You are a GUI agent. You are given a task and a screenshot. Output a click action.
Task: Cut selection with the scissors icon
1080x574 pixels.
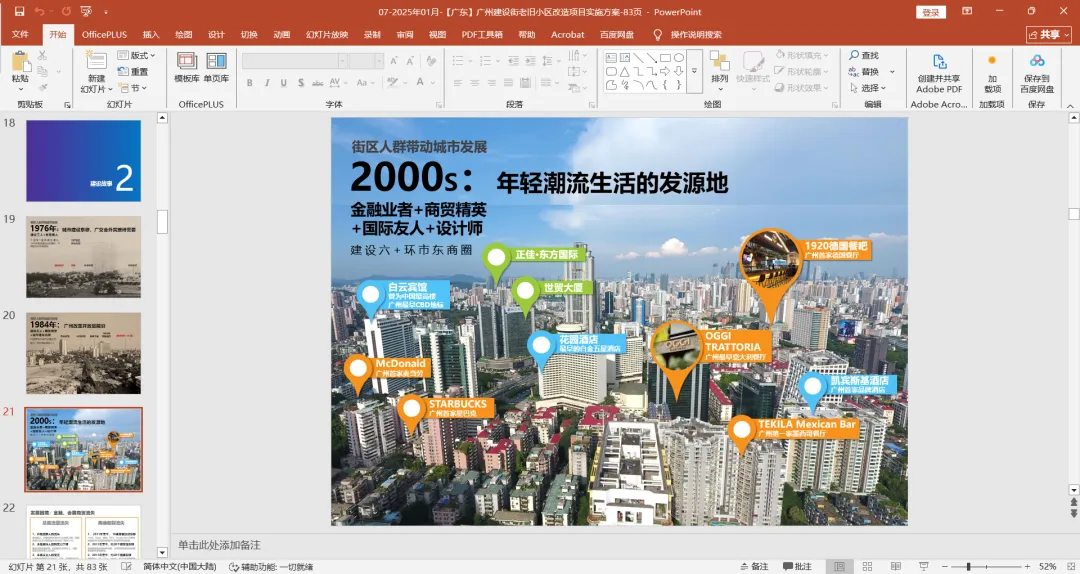tap(43, 55)
